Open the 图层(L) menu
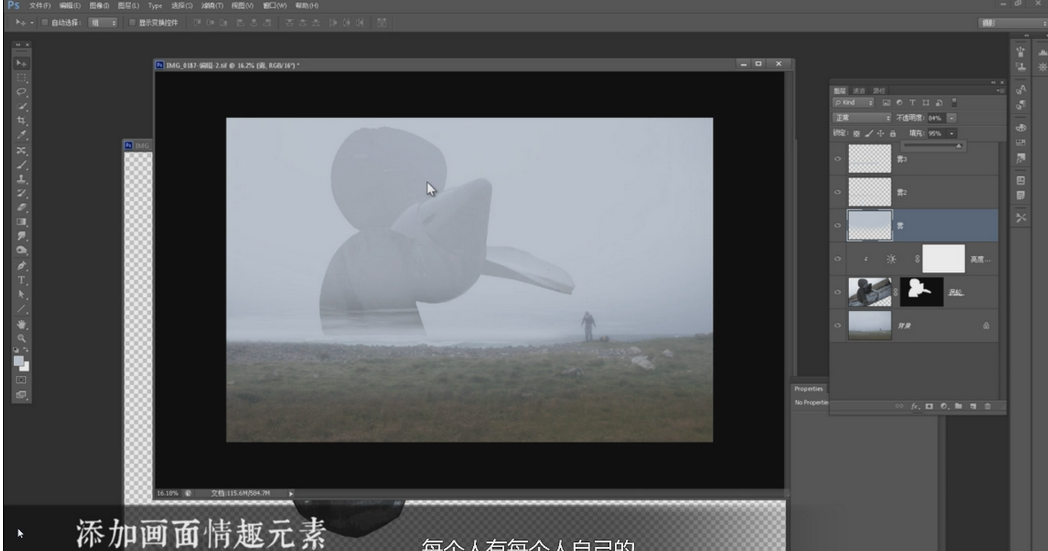1048x551 pixels. click(128, 5)
